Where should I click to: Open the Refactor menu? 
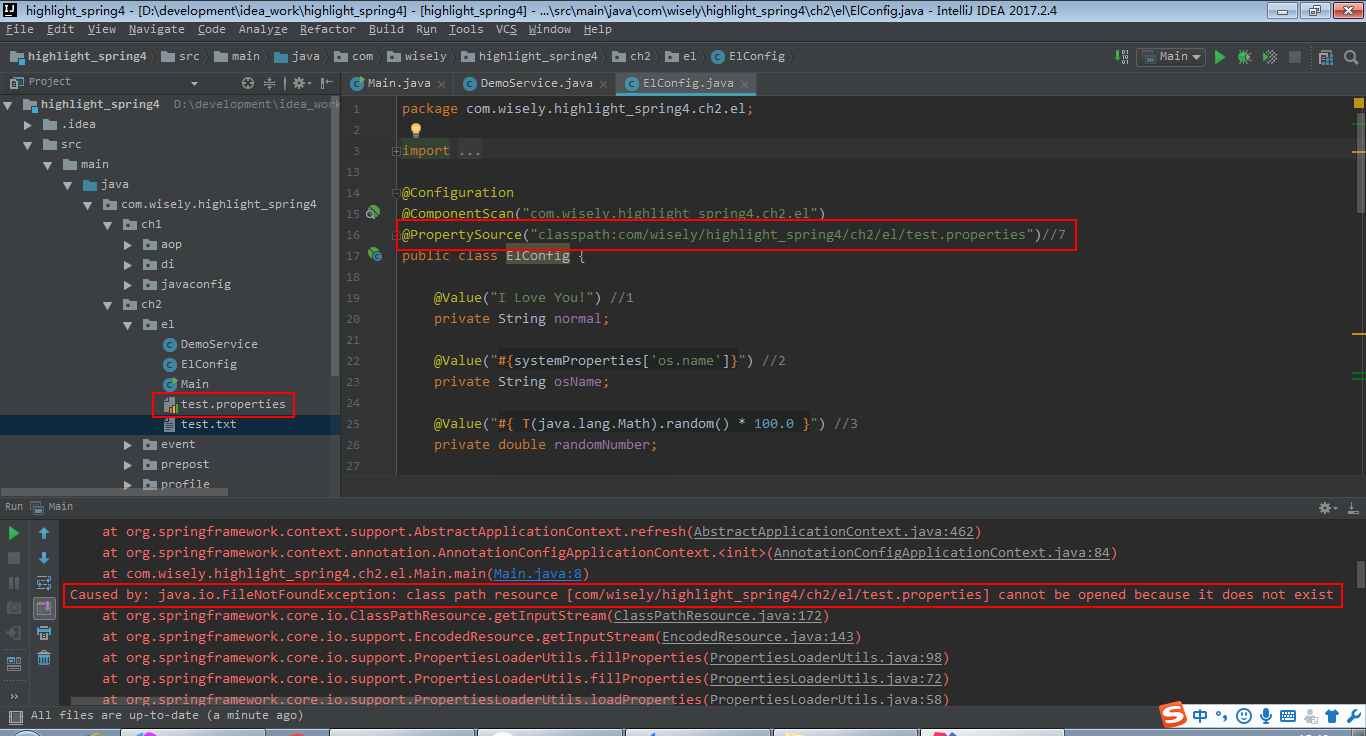point(327,29)
